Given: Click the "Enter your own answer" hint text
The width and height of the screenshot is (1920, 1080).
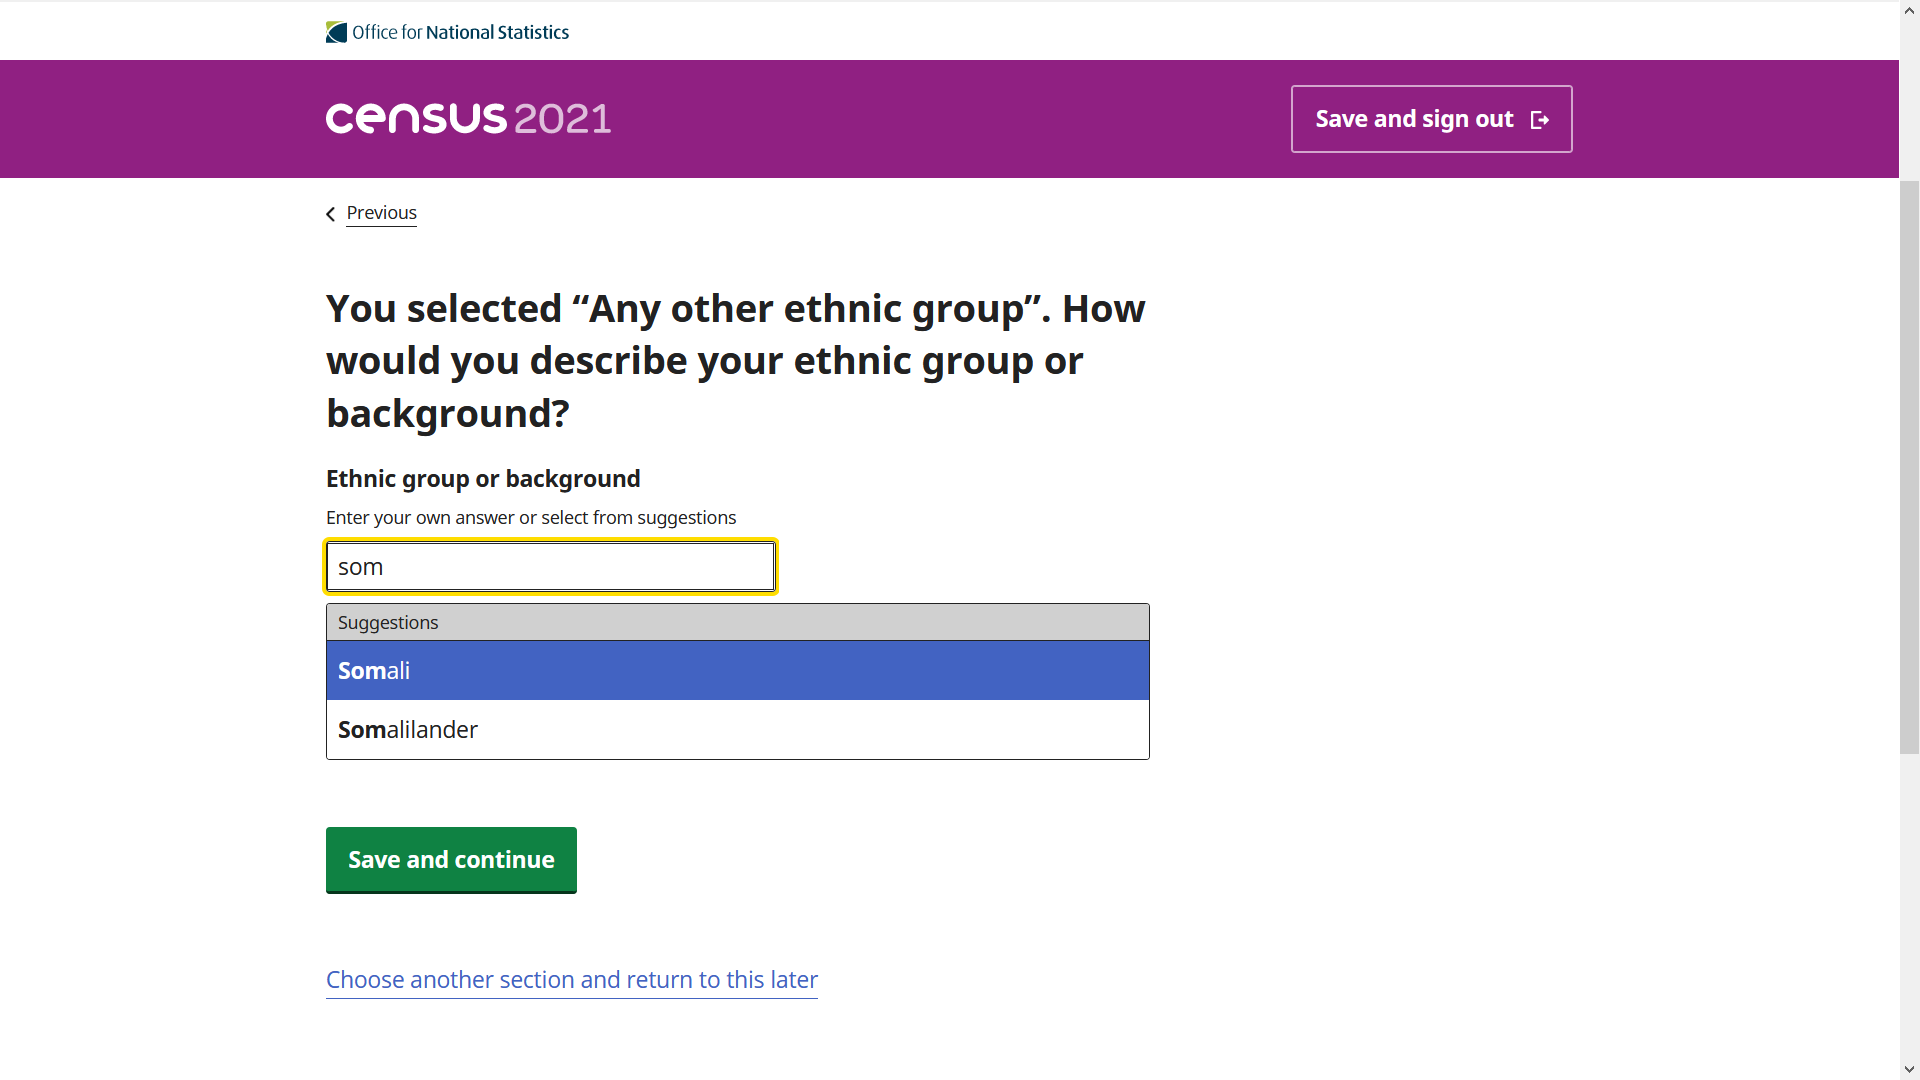Looking at the screenshot, I should pos(530,518).
